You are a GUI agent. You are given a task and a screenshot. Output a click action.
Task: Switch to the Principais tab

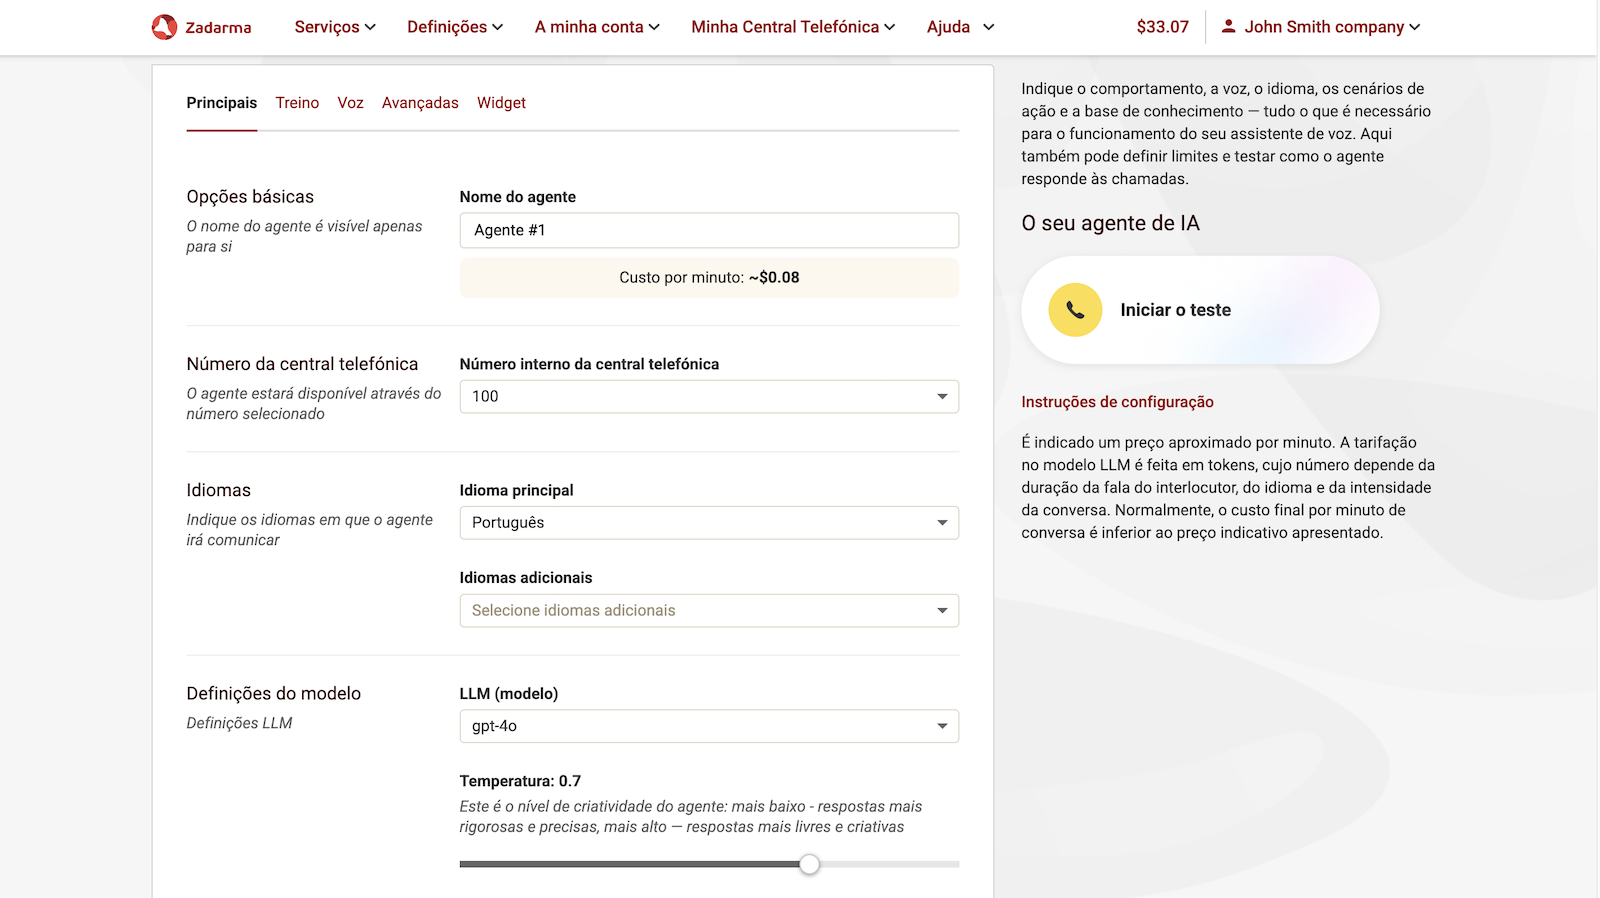coord(221,103)
